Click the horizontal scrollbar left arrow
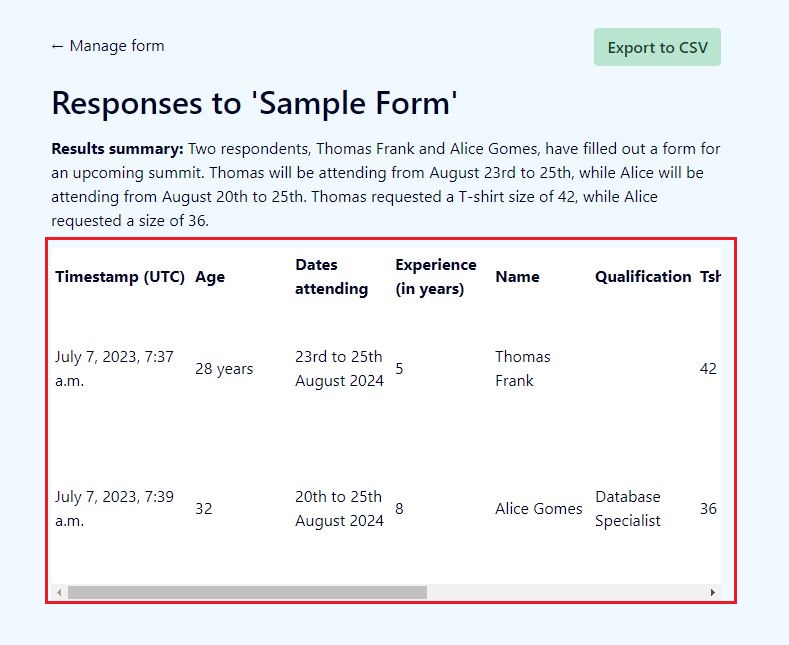 pos(59,593)
